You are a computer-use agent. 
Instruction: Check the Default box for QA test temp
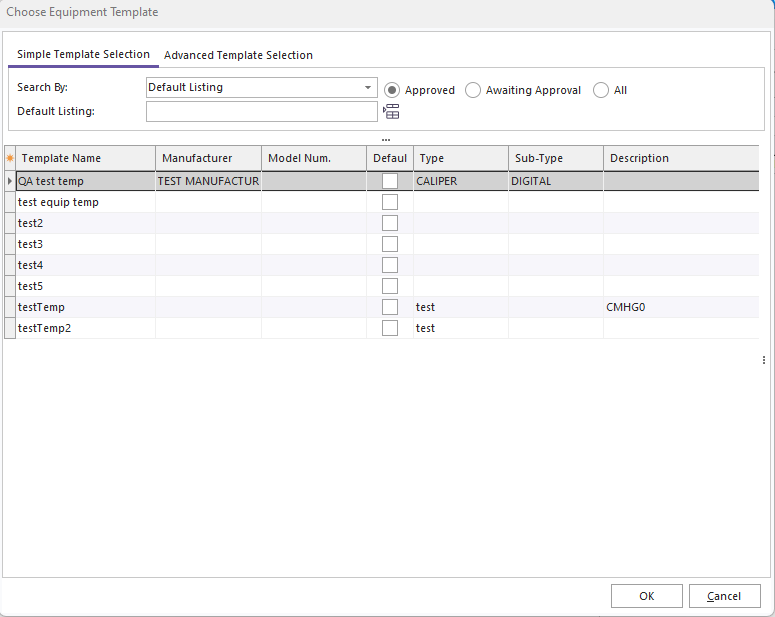(390, 181)
